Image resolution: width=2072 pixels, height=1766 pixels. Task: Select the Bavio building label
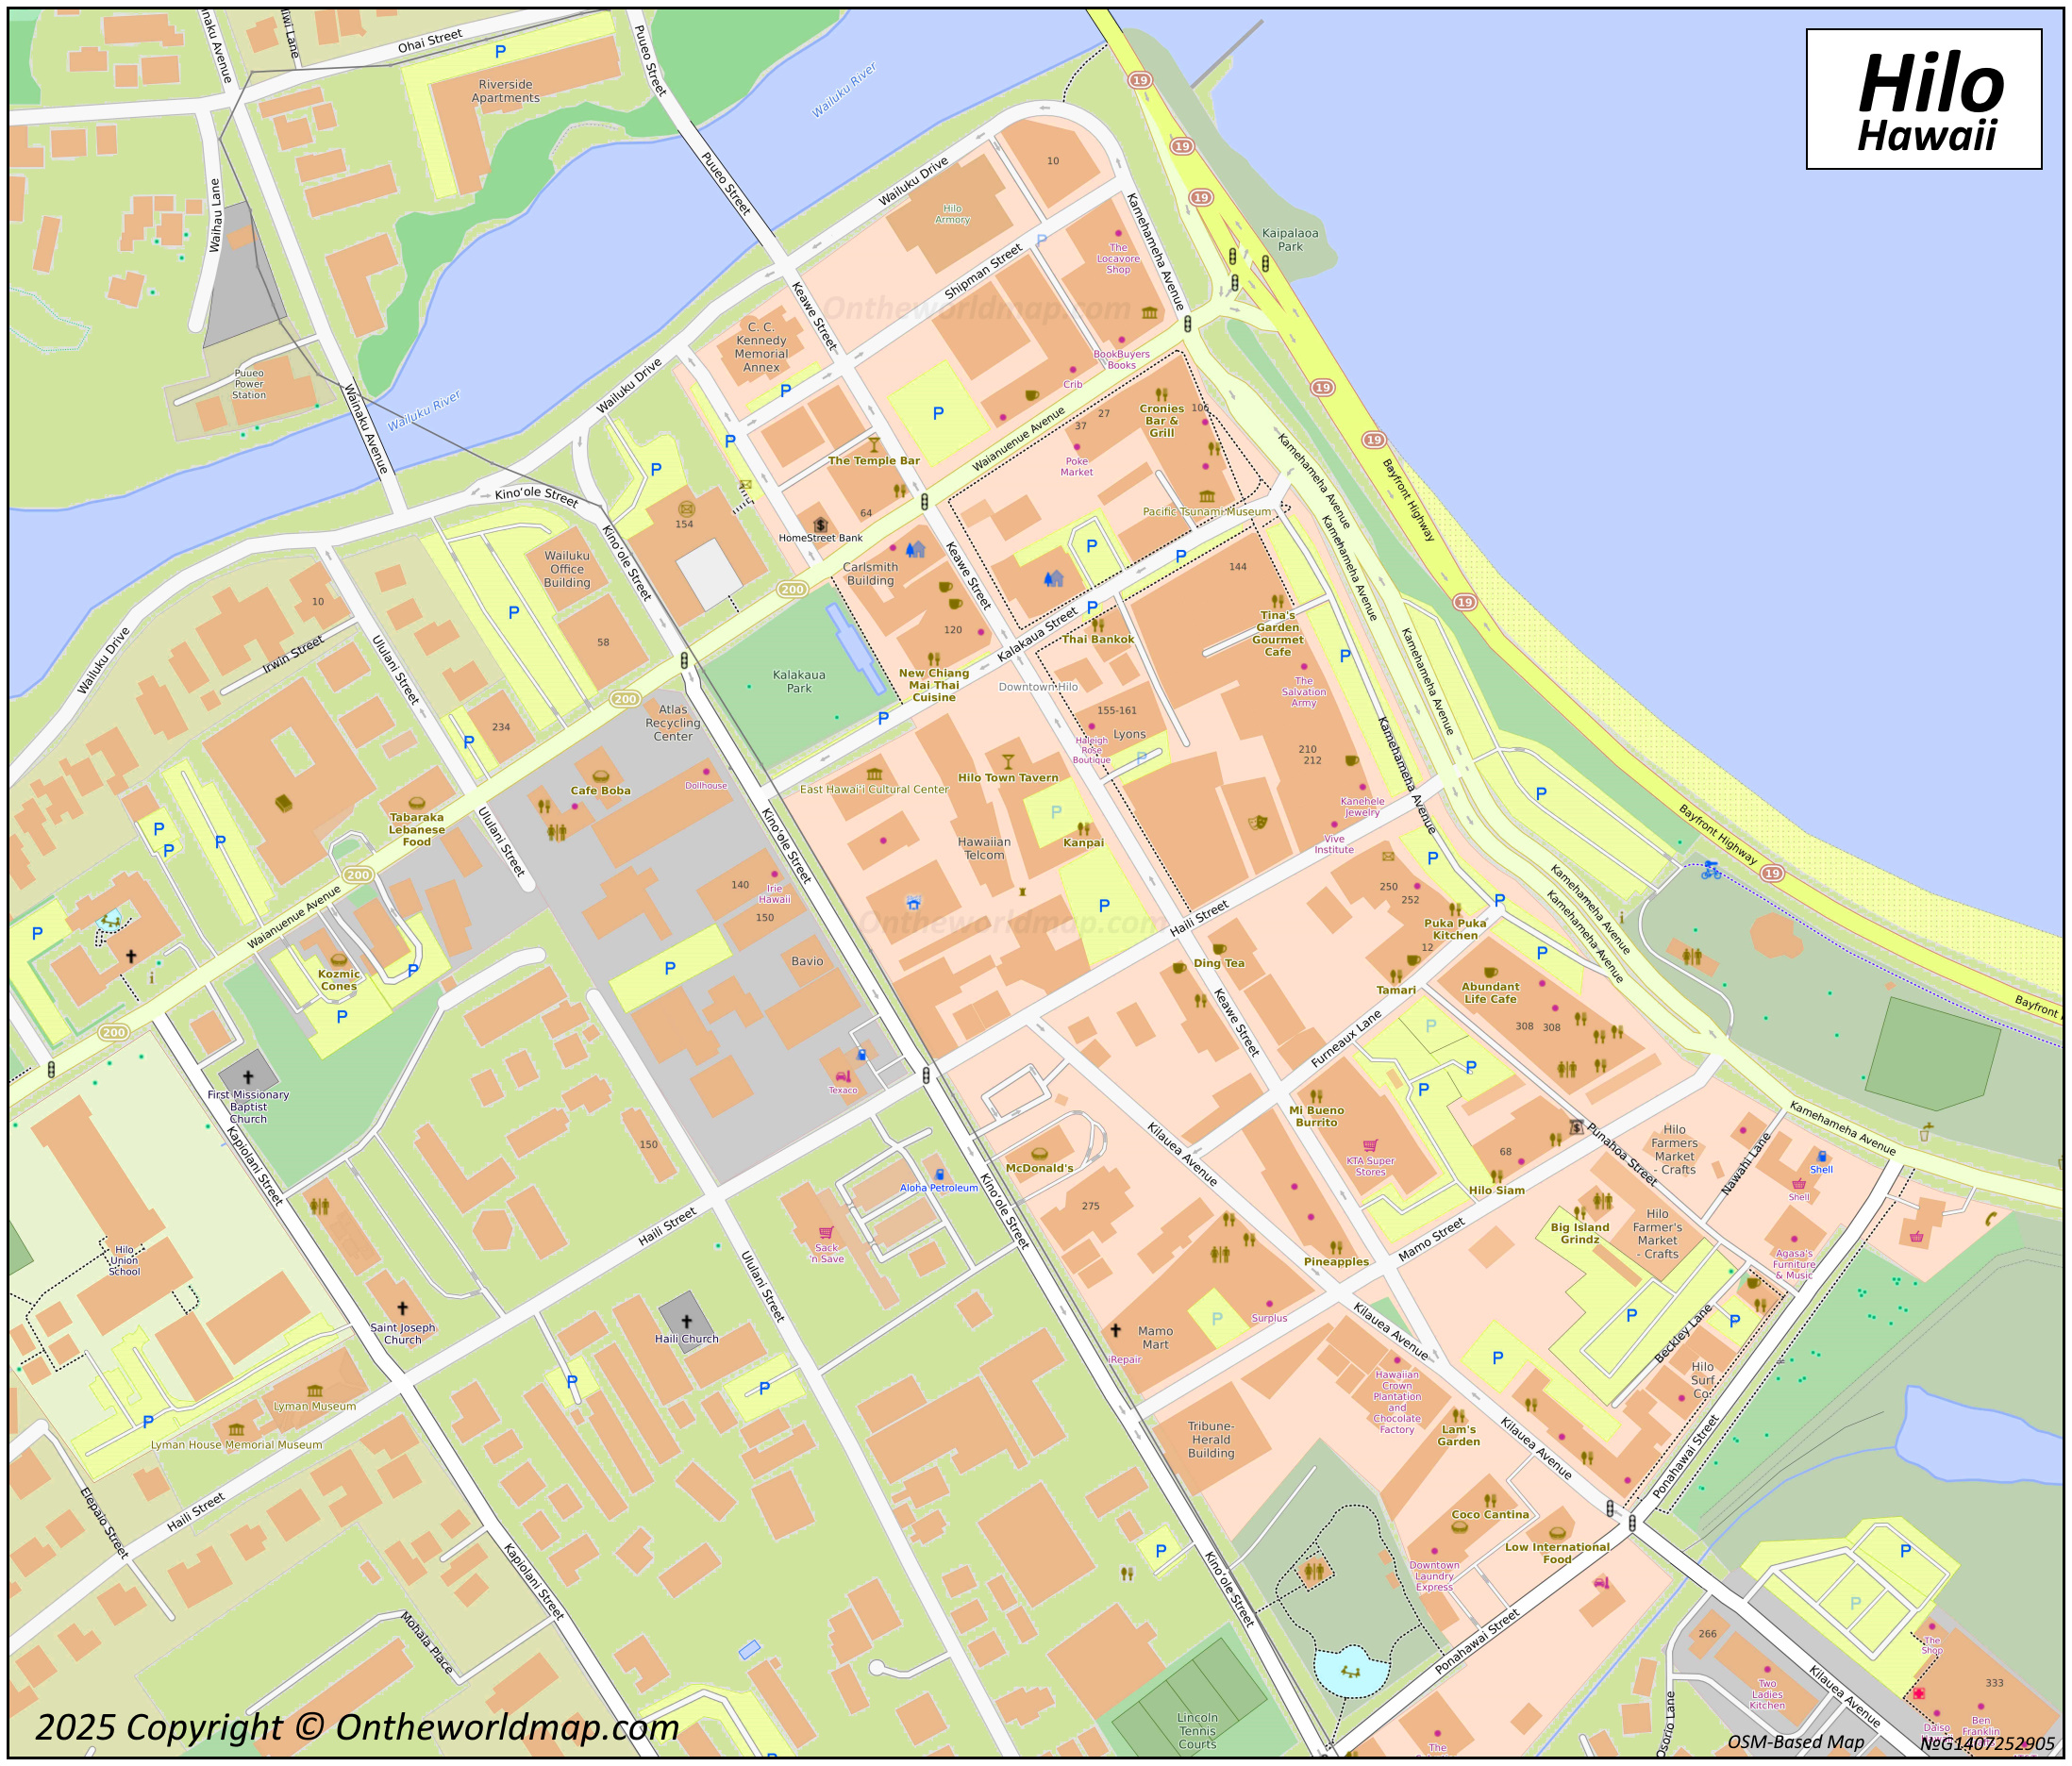(807, 961)
